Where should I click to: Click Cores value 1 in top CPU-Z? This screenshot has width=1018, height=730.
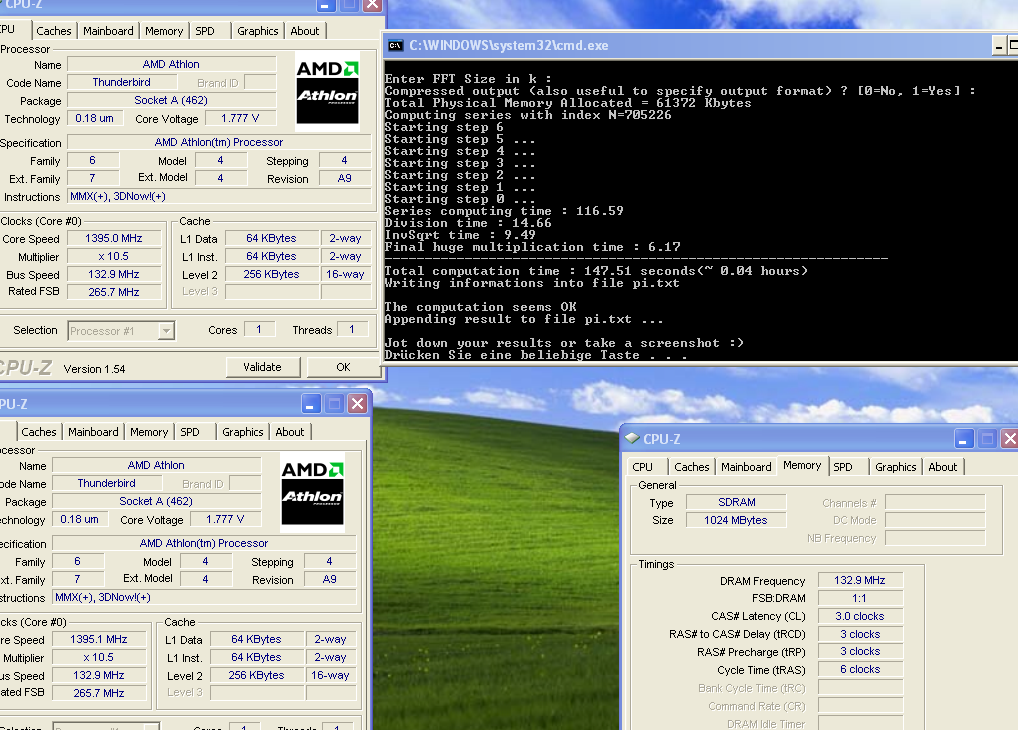(259, 330)
